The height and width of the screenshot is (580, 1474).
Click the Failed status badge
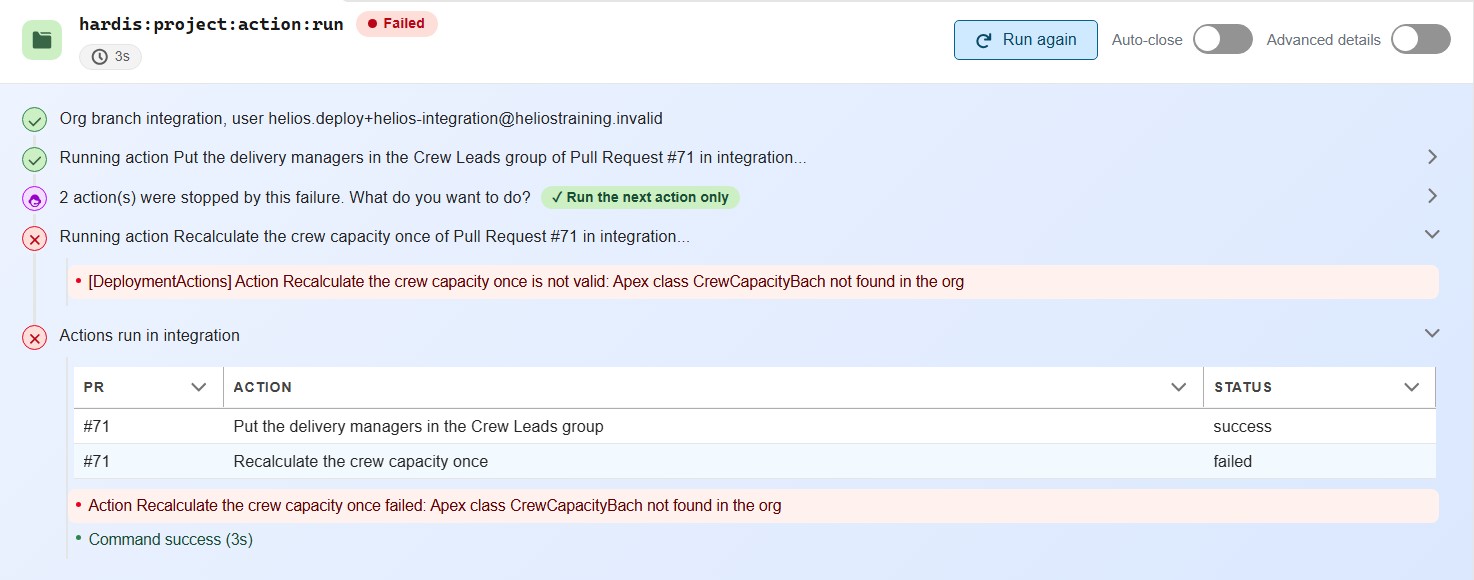[397, 24]
